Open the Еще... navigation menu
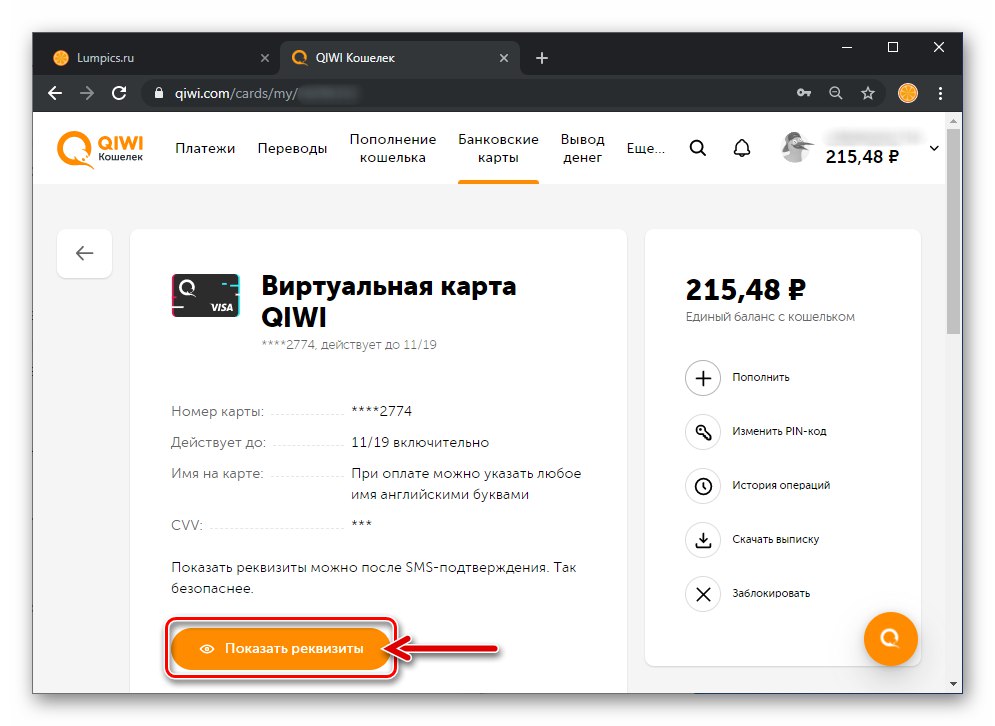The image size is (995, 726). [645, 148]
